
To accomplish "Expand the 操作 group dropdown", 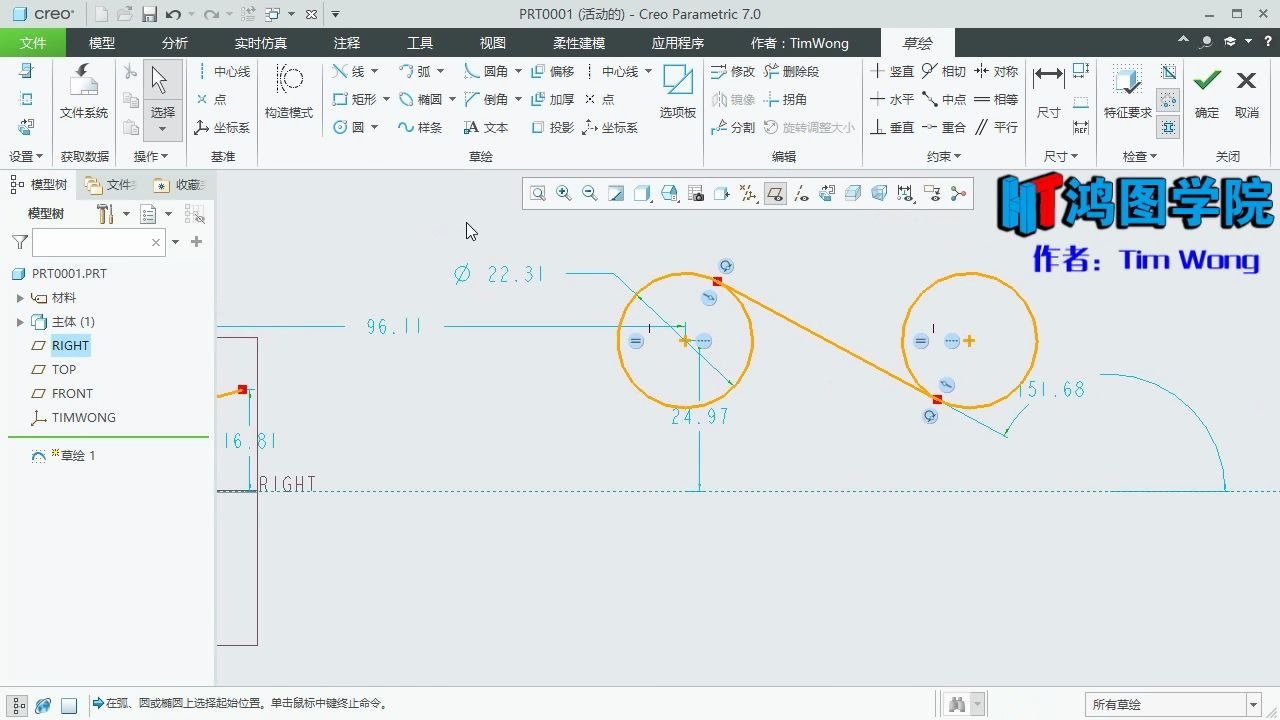I will (151, 156).
